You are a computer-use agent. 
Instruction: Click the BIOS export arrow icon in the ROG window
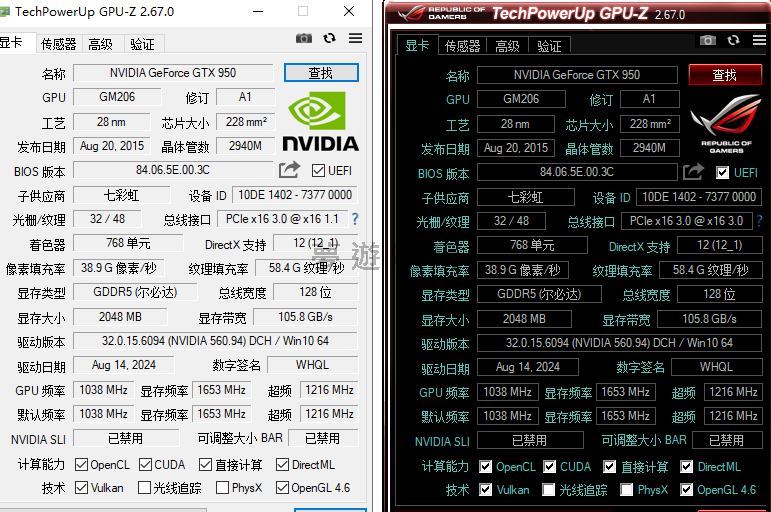click(693, 172)
